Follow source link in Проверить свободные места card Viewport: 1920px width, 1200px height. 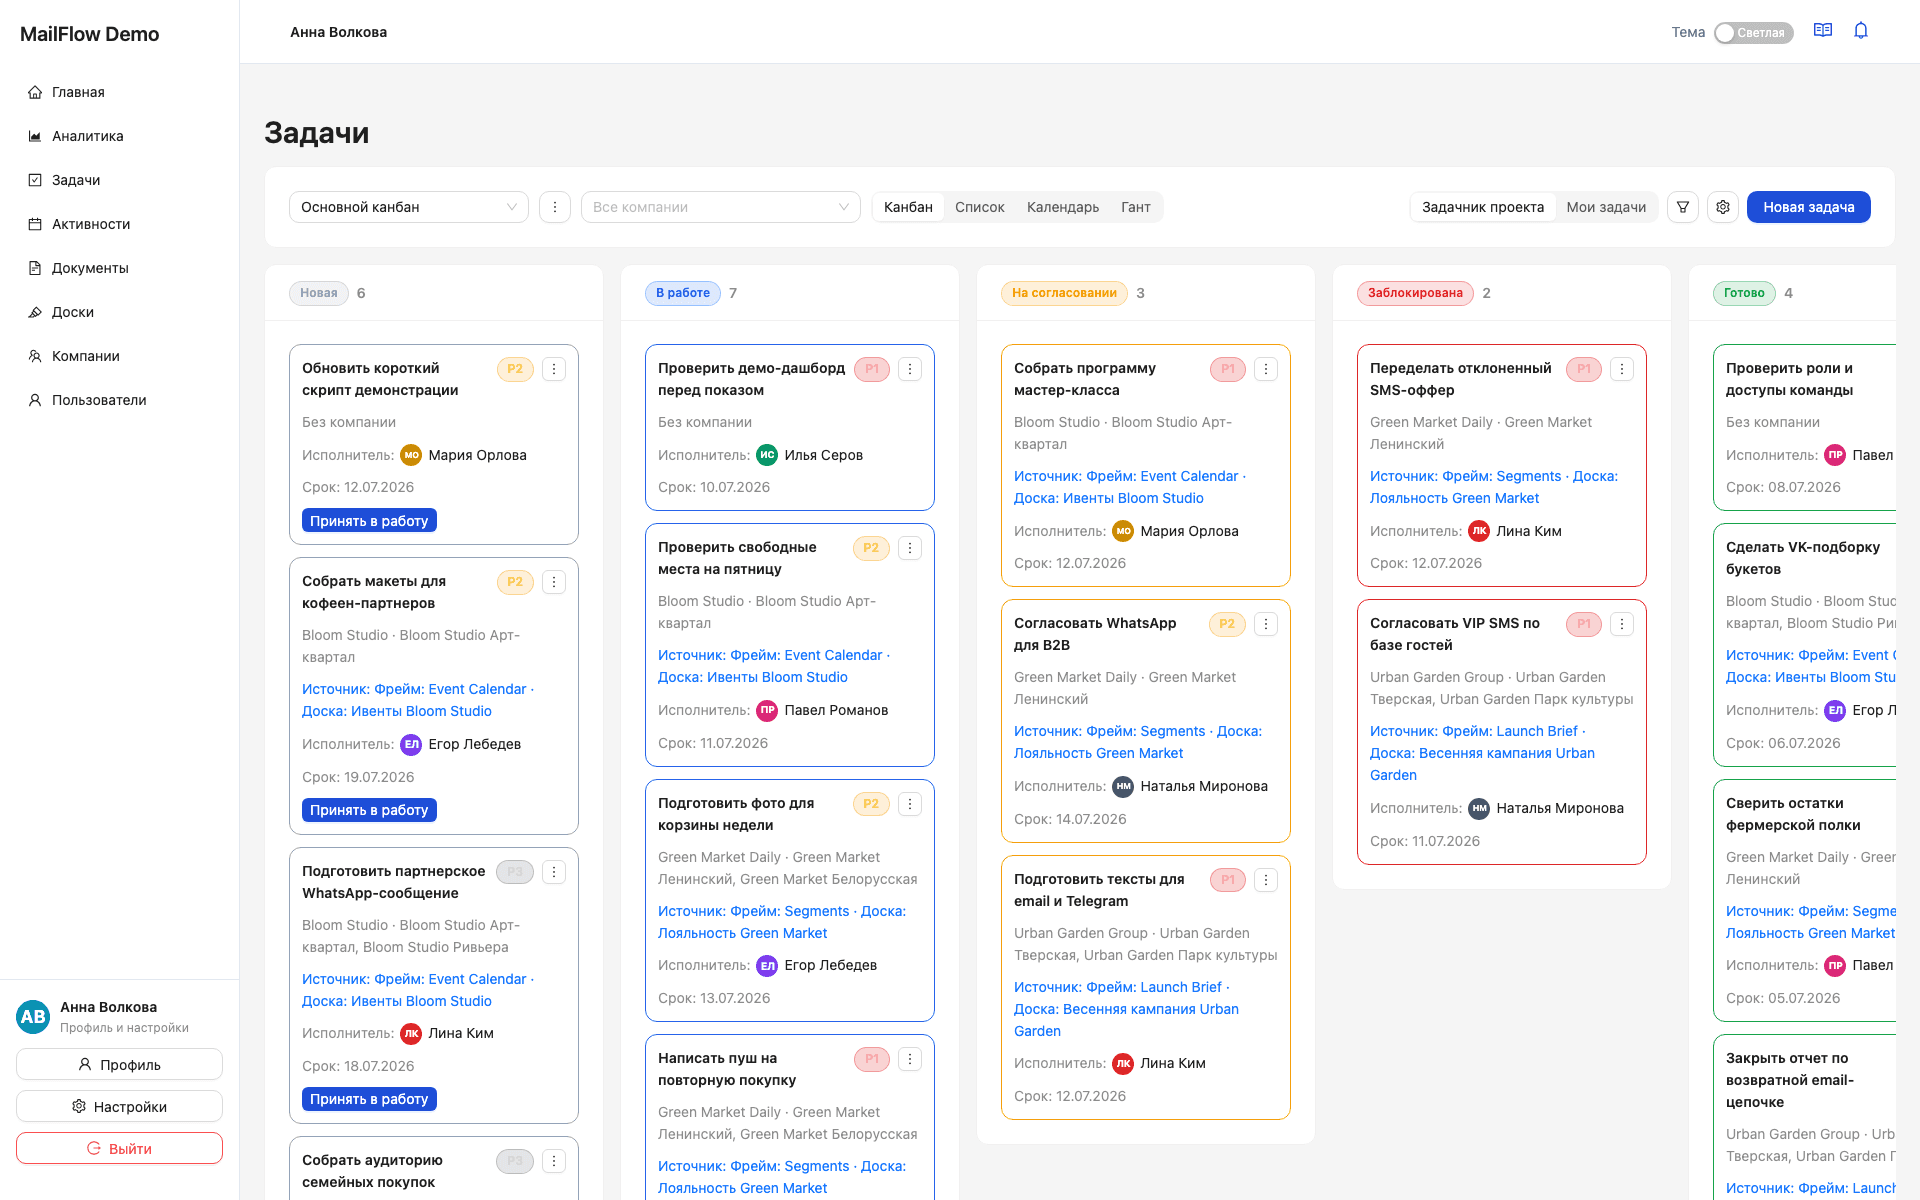(774, 666)
